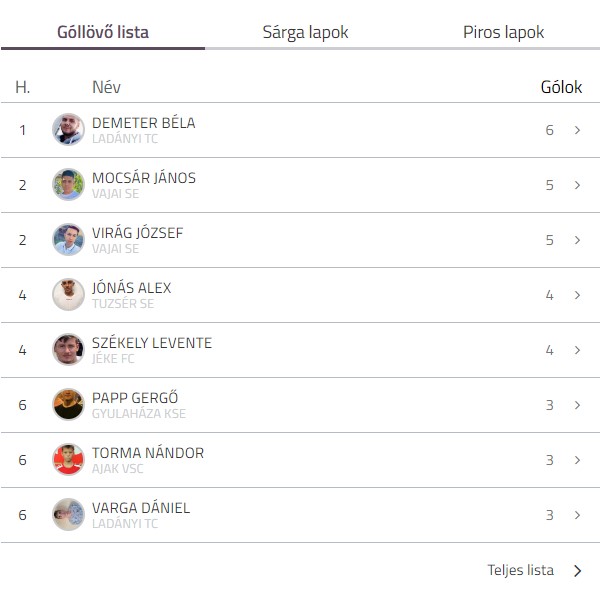600x595 pixels.
Task: Click the SZÉKELY LEVENTE player name
Action: click(x=152, y=342)
